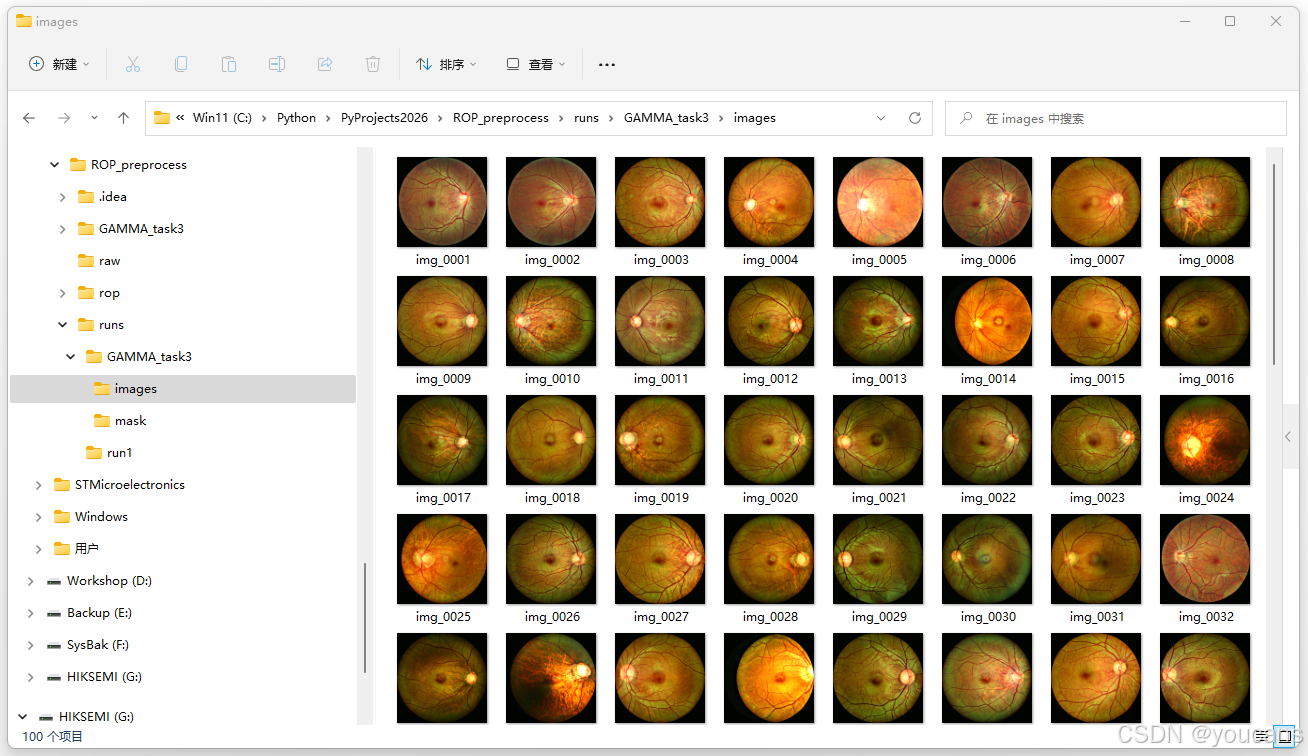Click the folder icon in address bar
The height and width of the screenshot is (756, 1308).
point(162,118)
